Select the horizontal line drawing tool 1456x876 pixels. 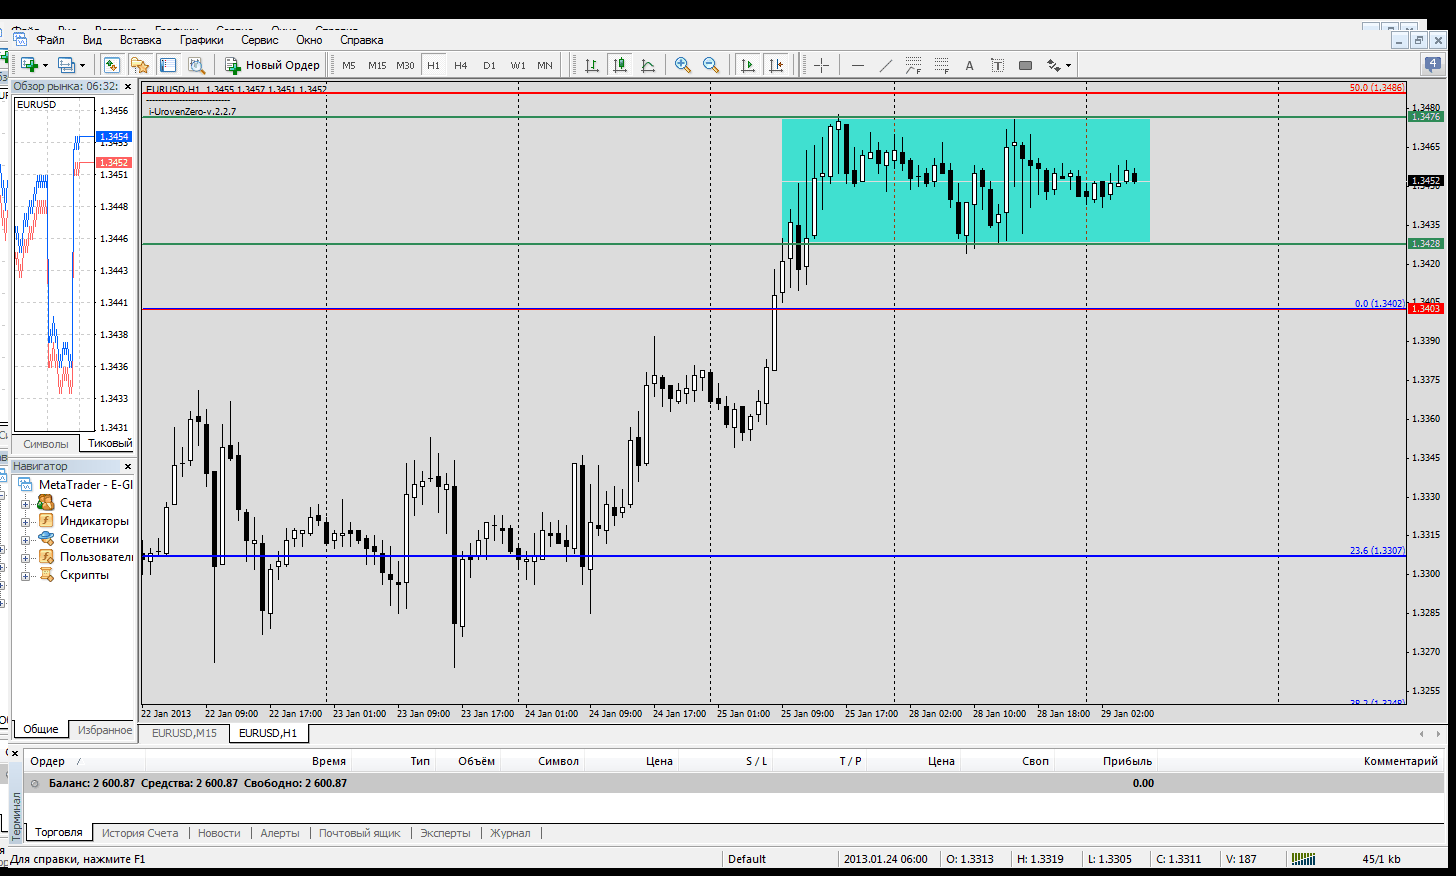click(x=857, y=65)
